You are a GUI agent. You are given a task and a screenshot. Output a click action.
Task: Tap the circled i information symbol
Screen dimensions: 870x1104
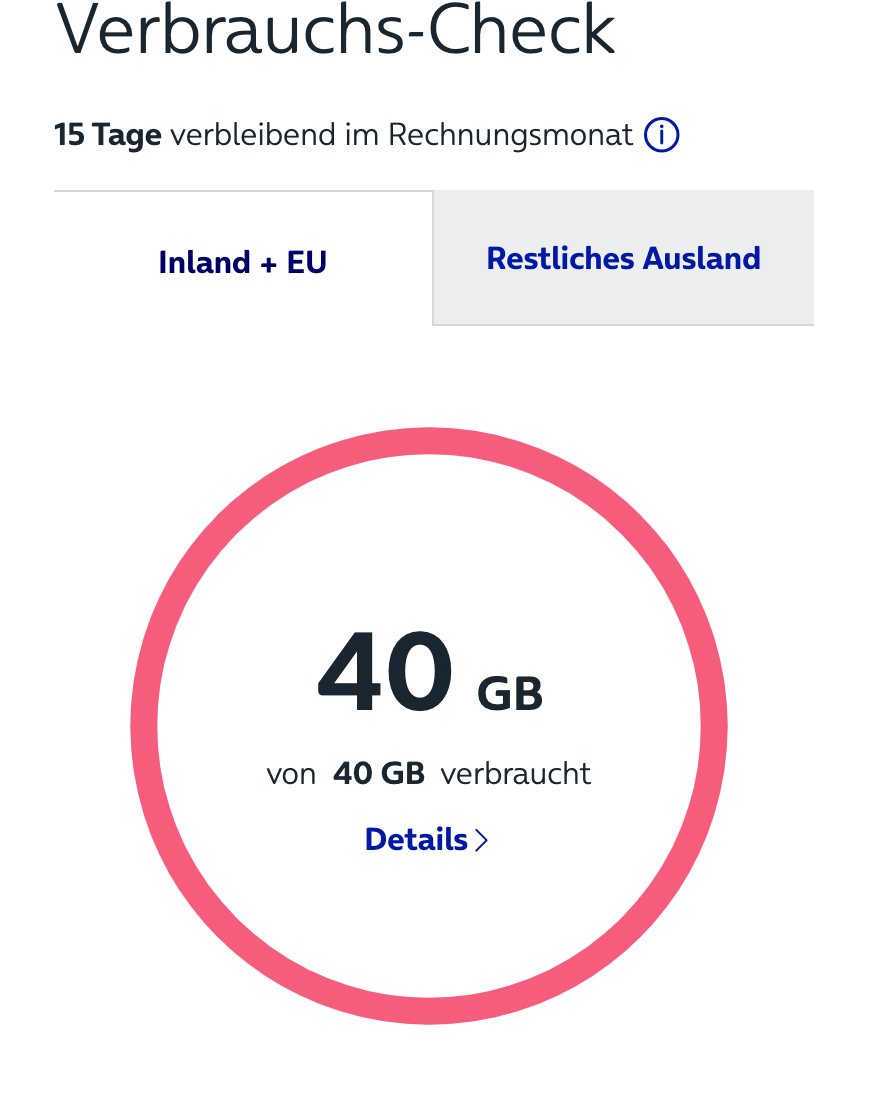click(661, 134)
